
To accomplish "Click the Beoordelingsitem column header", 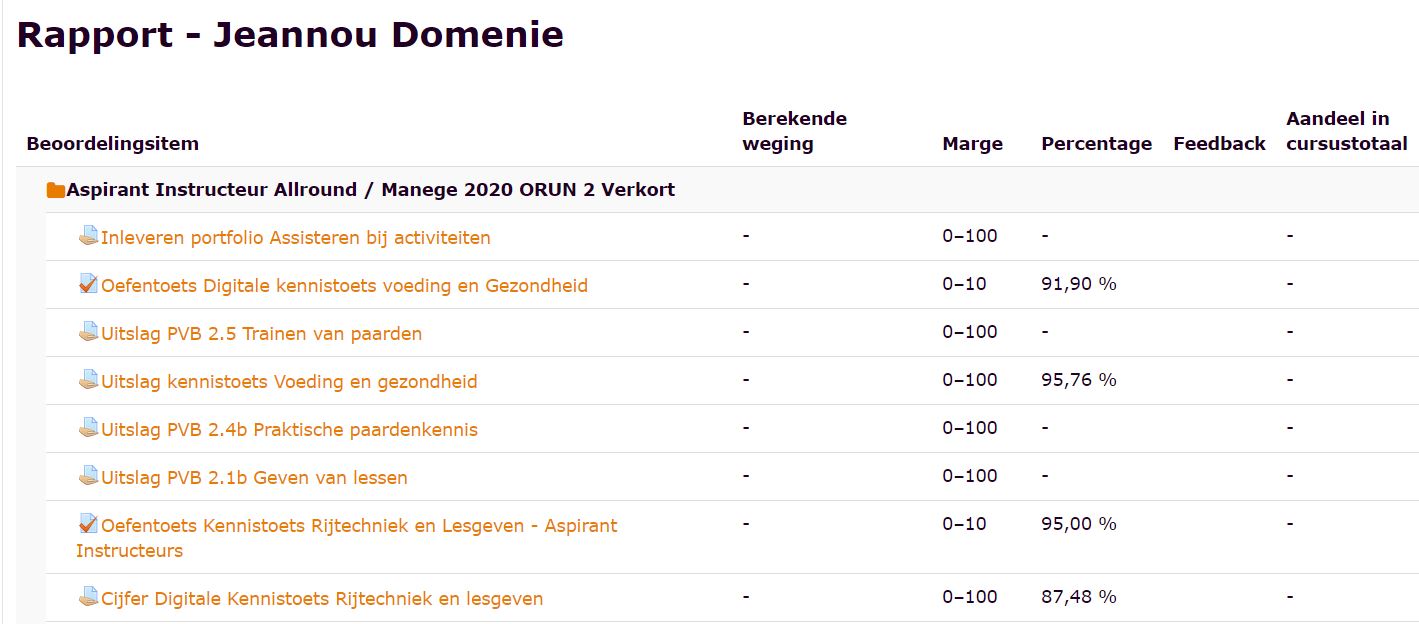I will click(x=112, y=144).
